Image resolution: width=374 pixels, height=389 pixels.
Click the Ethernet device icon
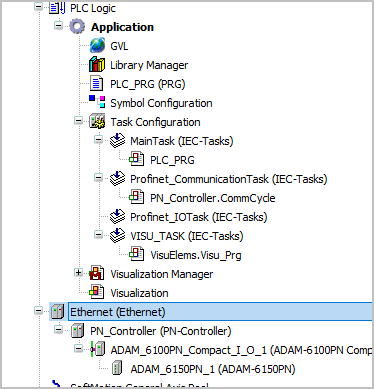57,312
